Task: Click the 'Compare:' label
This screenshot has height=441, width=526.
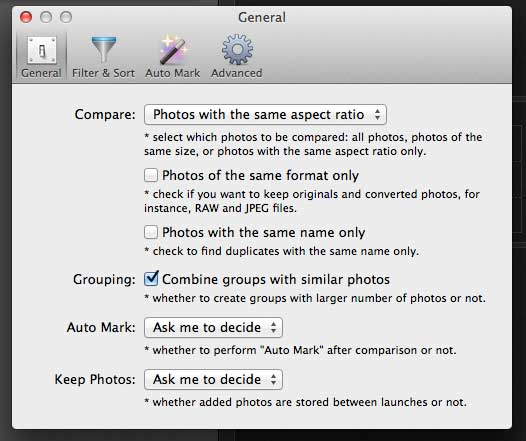Action: pyautogui.click(x=105, y=114)
